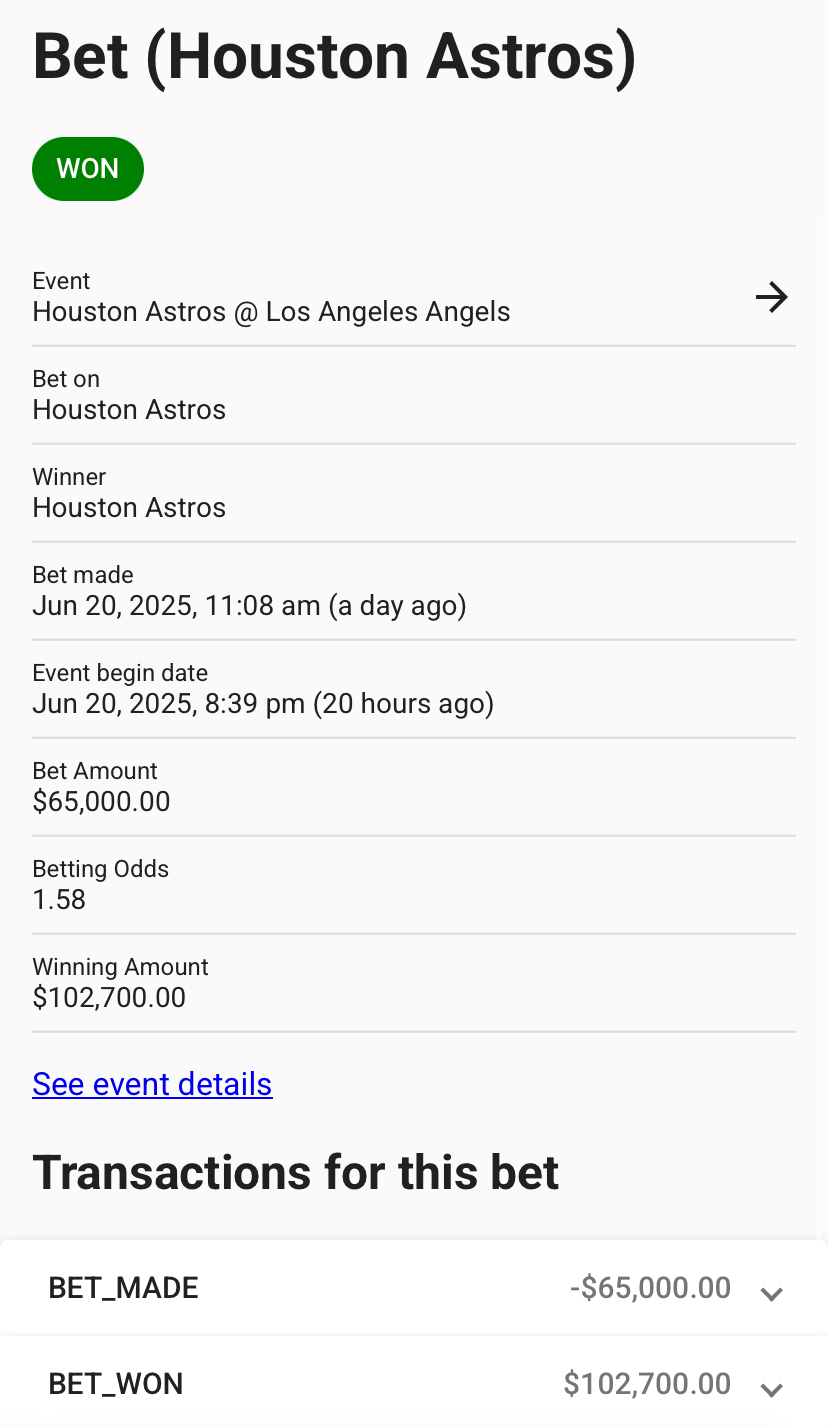Select the Event begin date 8:39 pm

[263, 704]
